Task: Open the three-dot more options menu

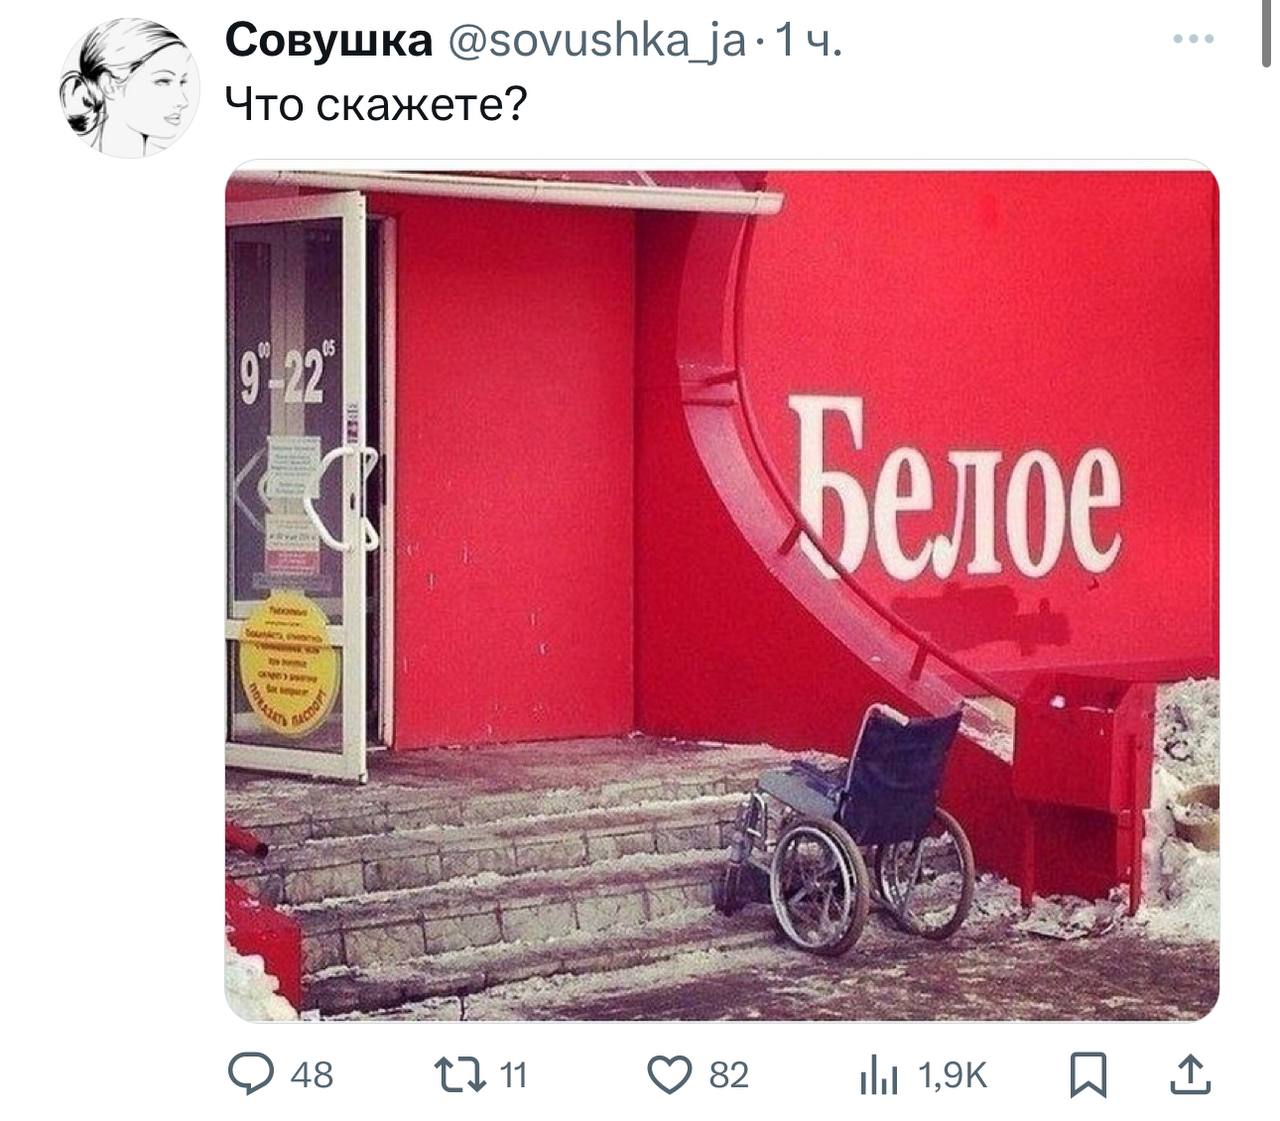Action: click(x=1193, y=40)
